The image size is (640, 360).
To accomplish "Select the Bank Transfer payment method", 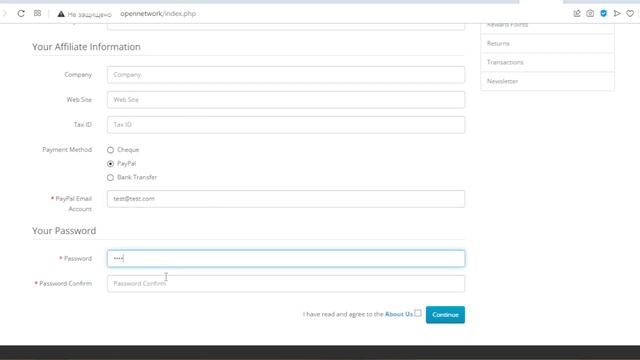I will pyautogui.click(x=110, y=178).
